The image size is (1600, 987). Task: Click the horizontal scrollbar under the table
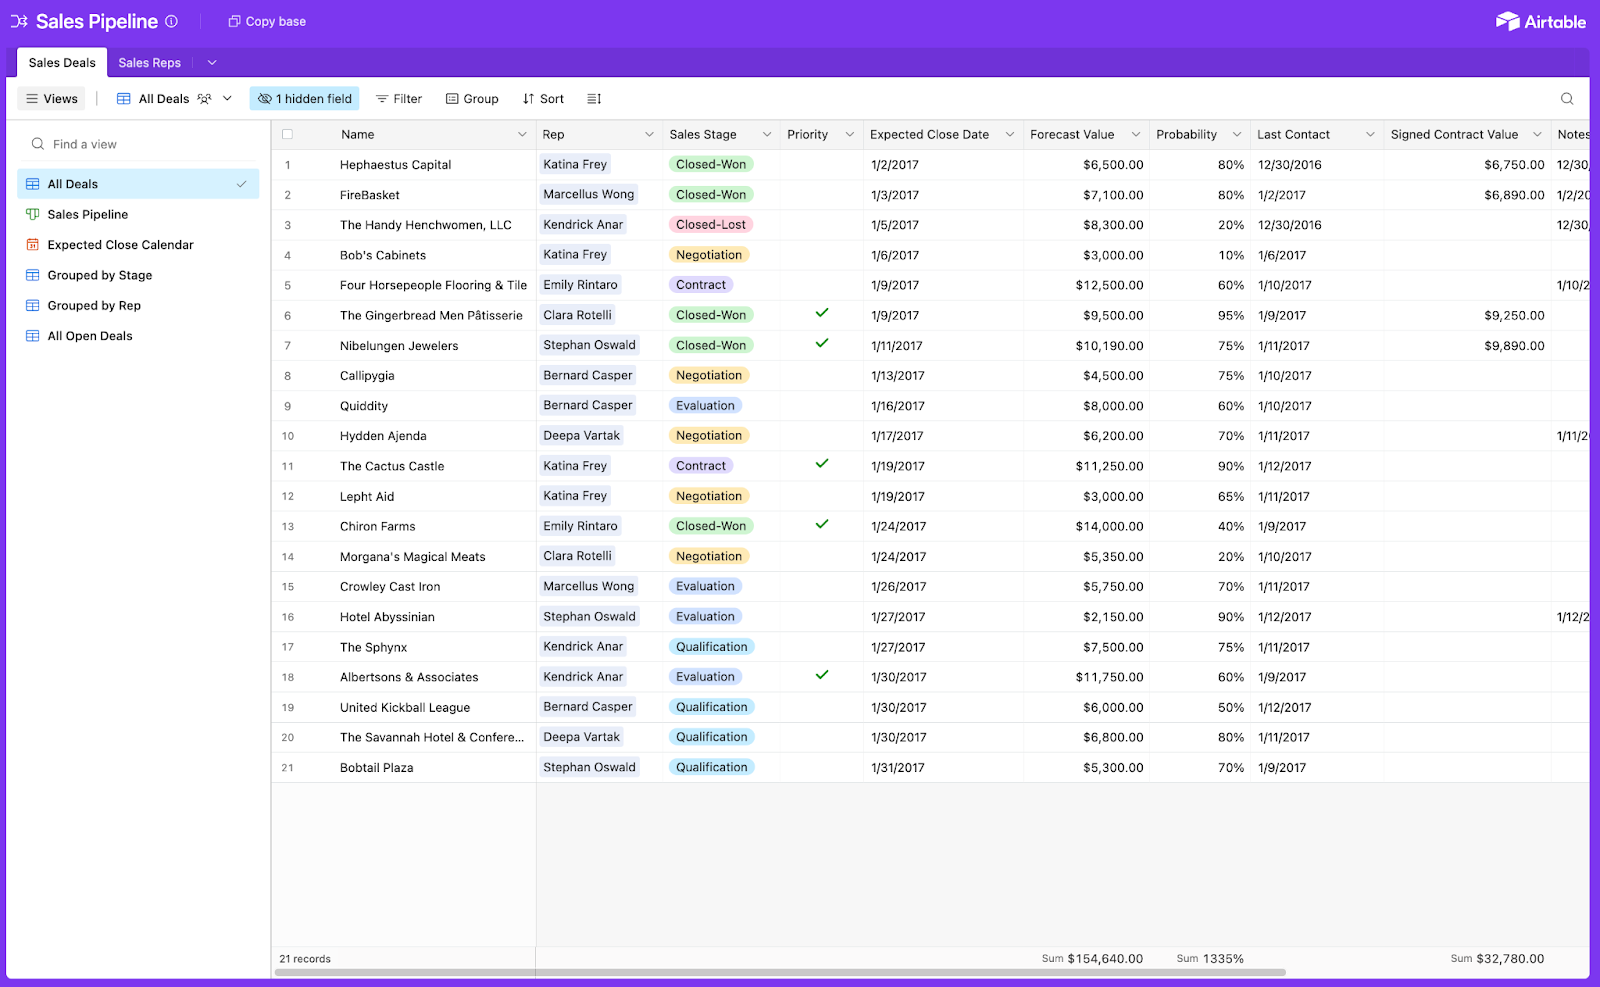pyautogui.click(x=780, y=972)
